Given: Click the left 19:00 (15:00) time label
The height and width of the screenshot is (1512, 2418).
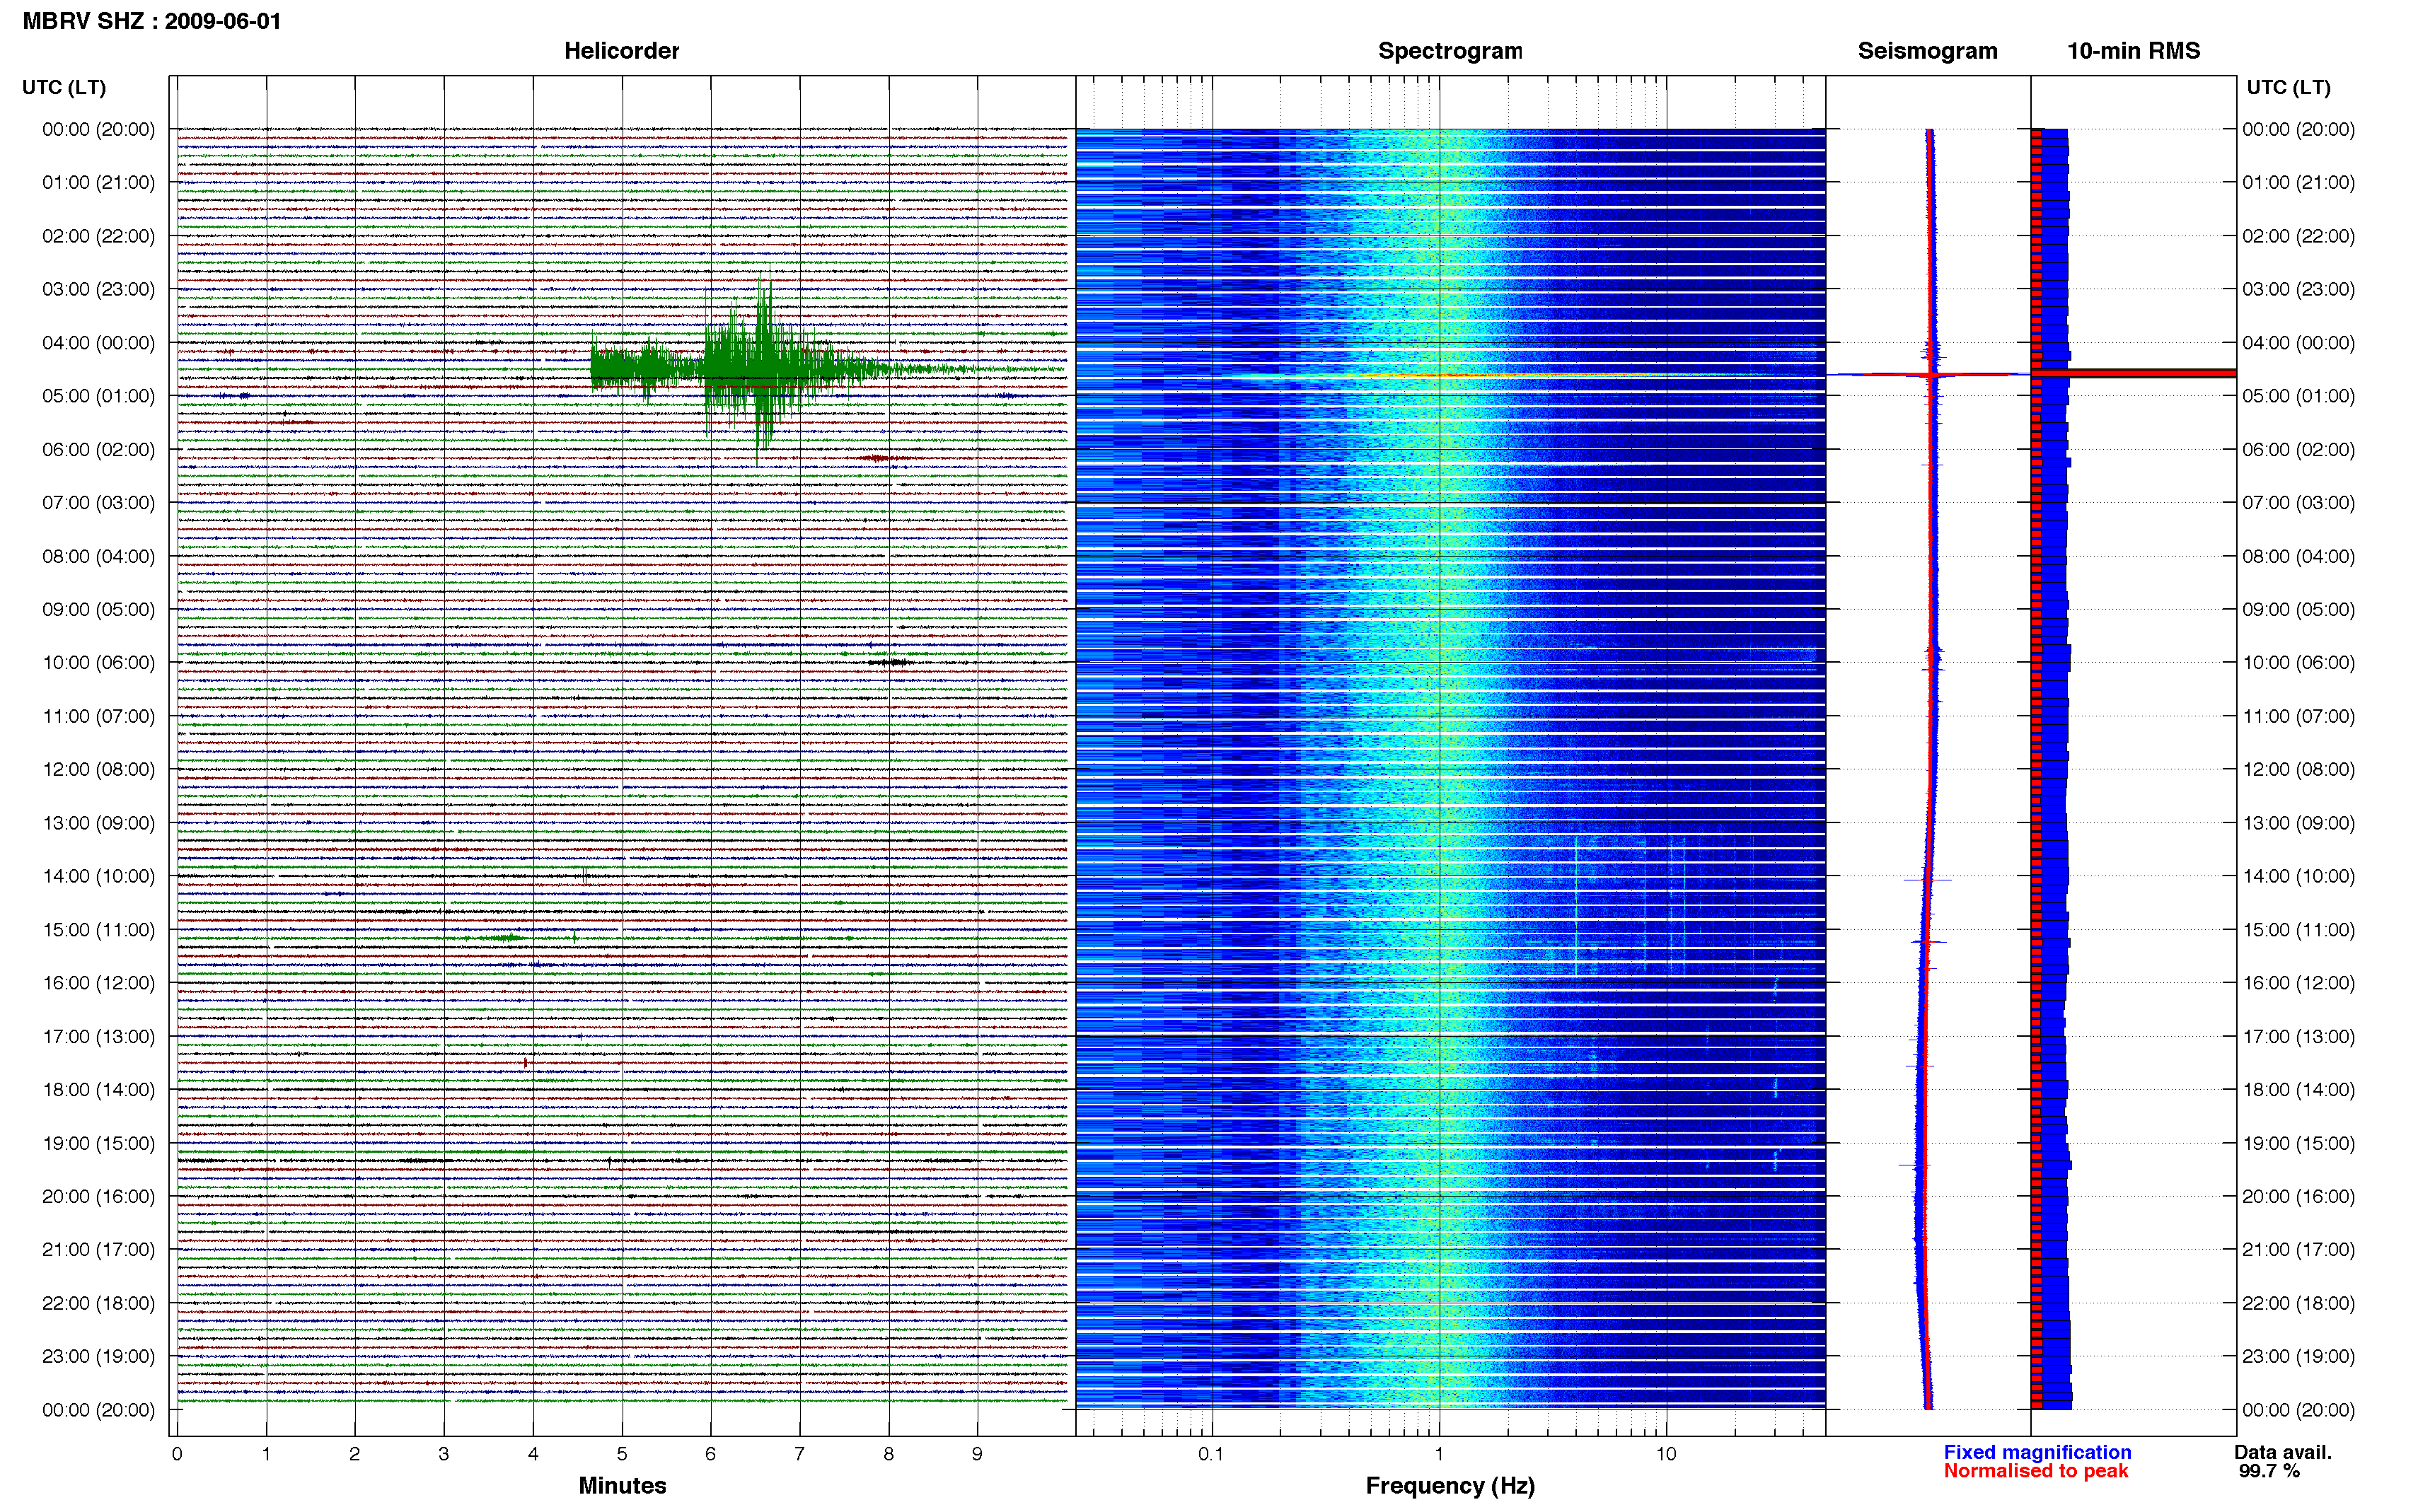Looking at the screenshot, I should tap(98, 1143).
